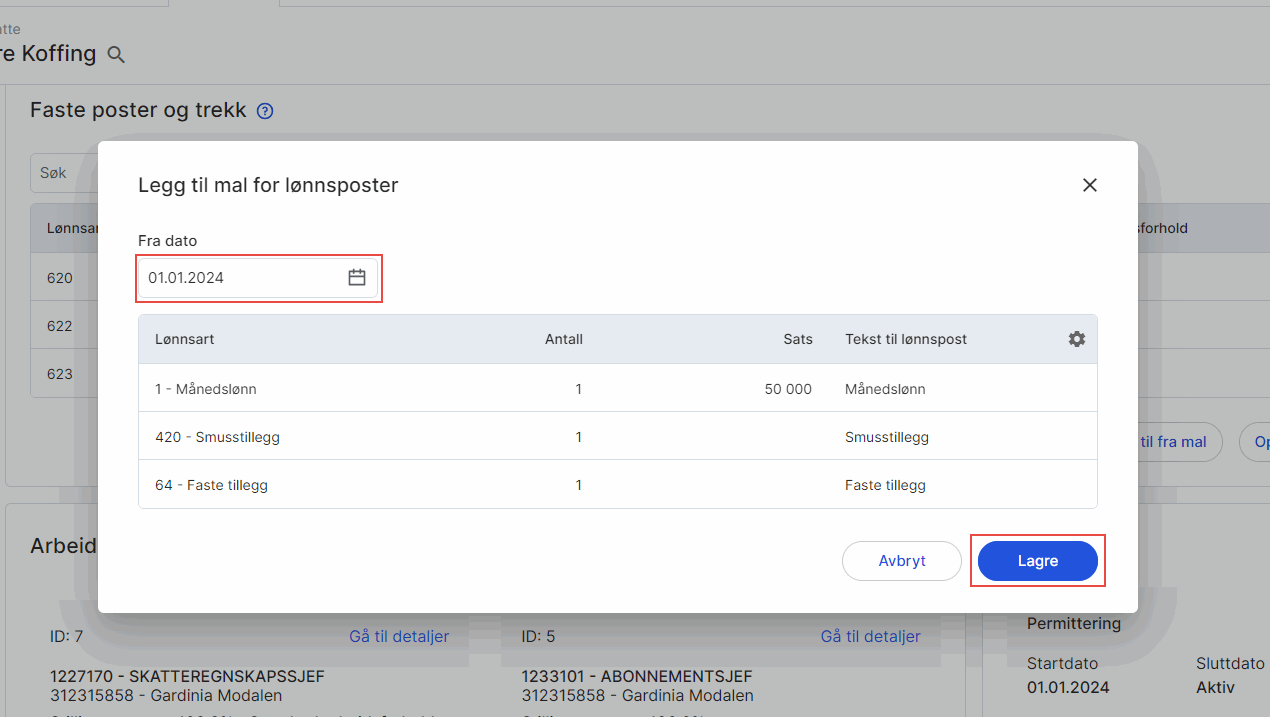The image size is (1270, 717).
Task: Click the Fra dato date field
Action: pyautogui.click(x=240, y=278)
